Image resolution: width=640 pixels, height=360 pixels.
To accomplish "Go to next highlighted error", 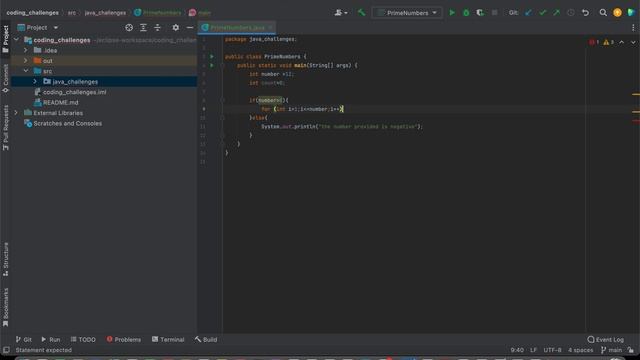I will (x=633, y=42).
